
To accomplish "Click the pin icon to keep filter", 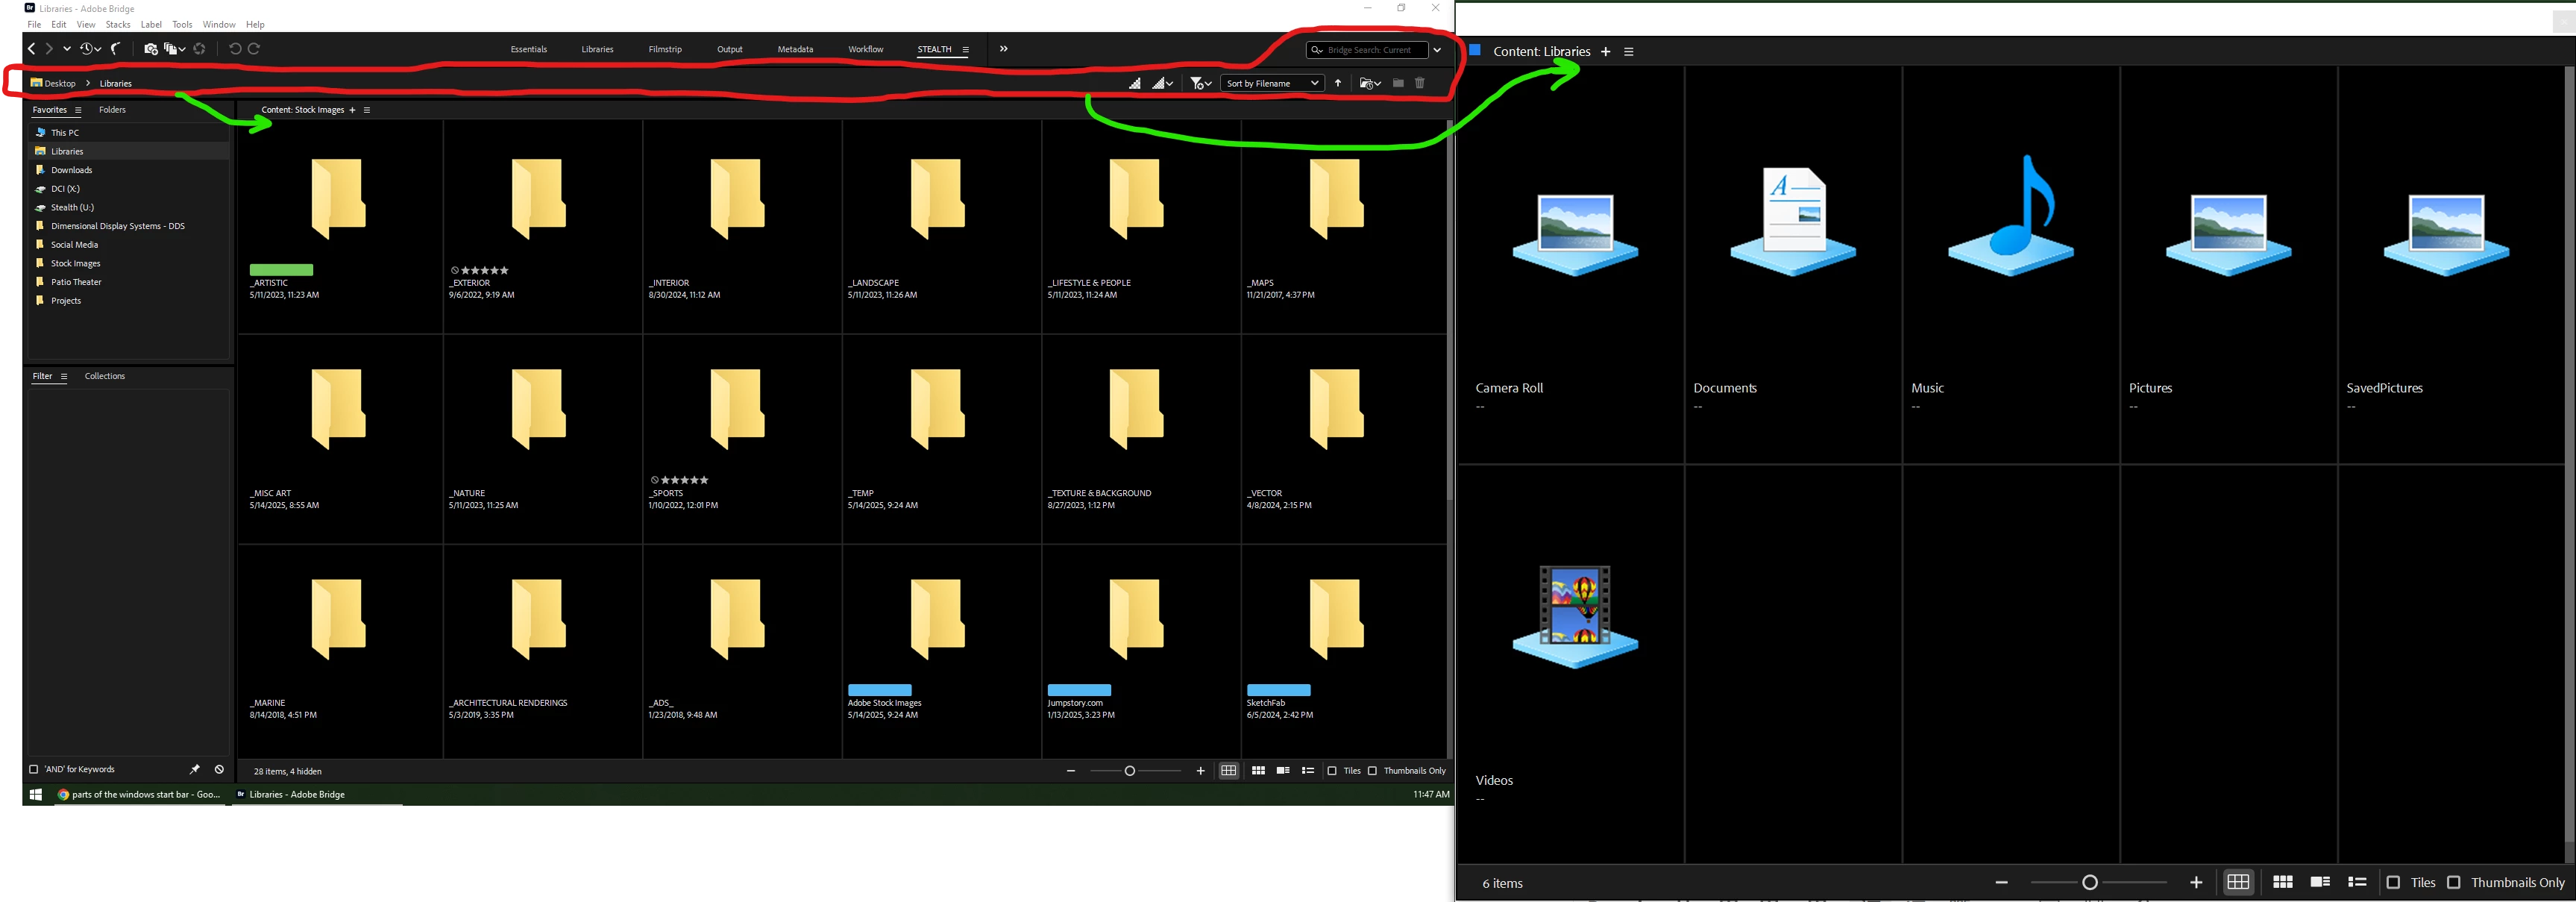I will click(x=195, y=769).
